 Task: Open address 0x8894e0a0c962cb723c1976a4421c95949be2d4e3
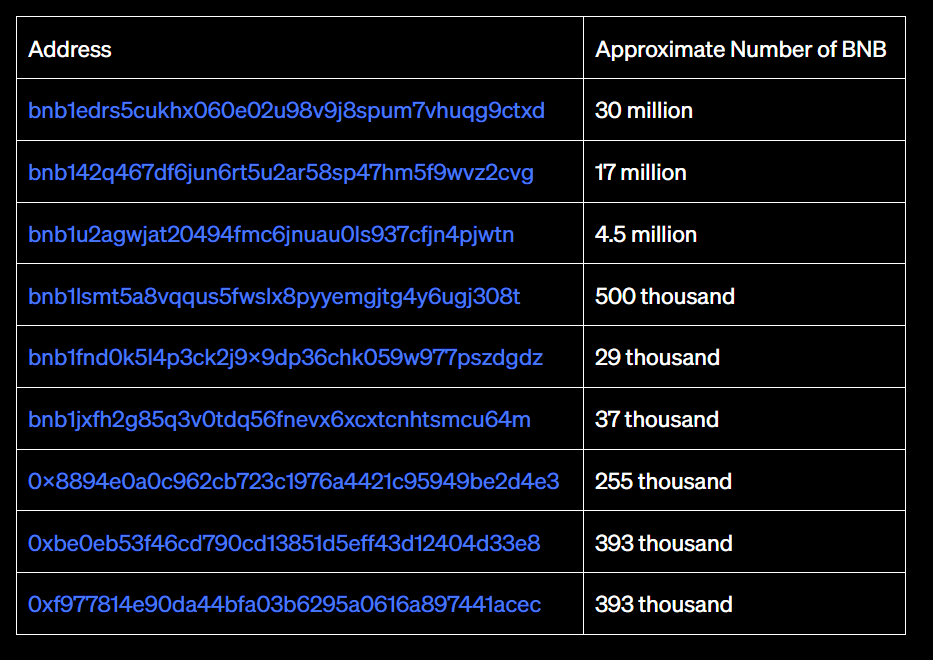pyautogui.click(x=293, y=481)
